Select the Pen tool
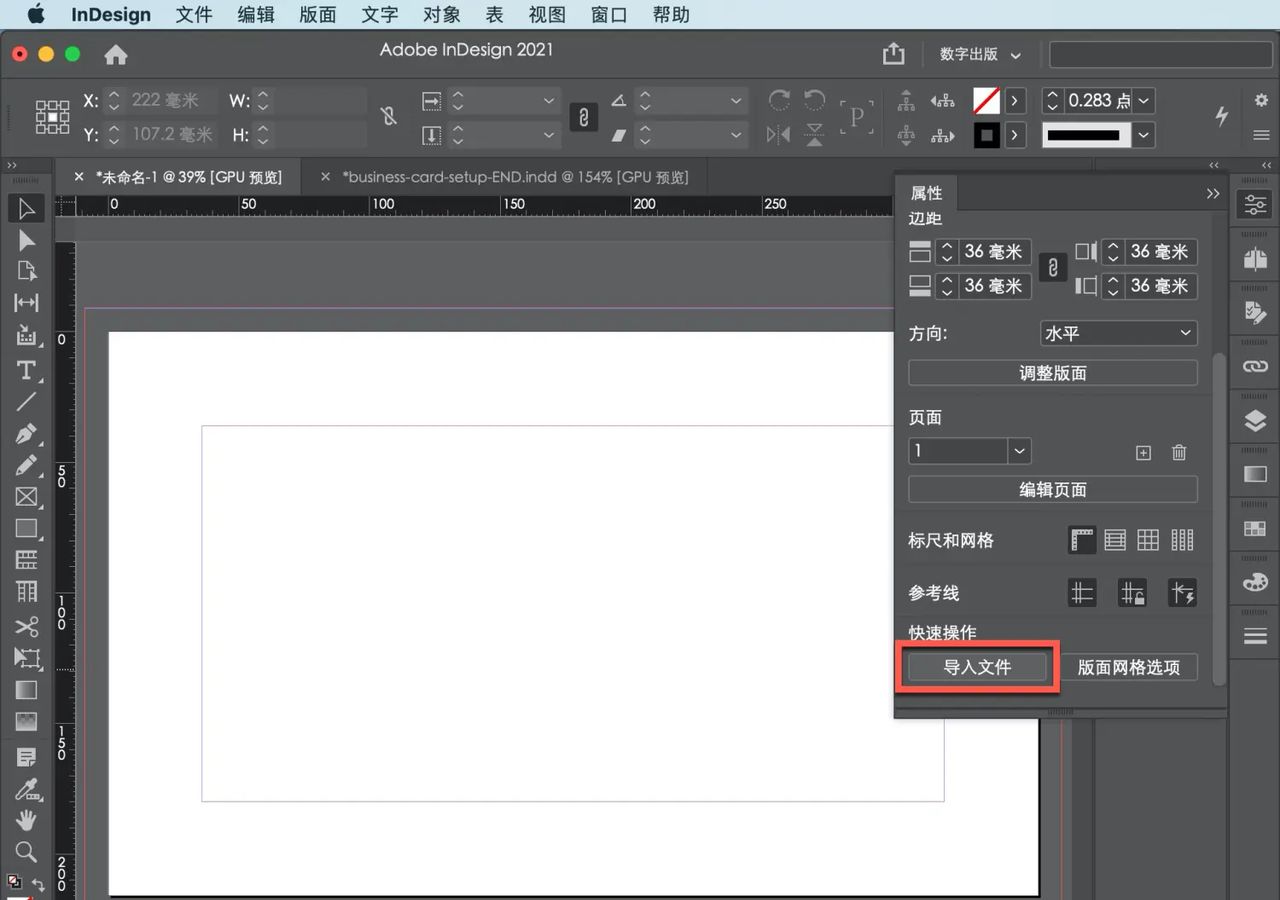The width and height of the screenshot is (1280, 900). [26, 434]
